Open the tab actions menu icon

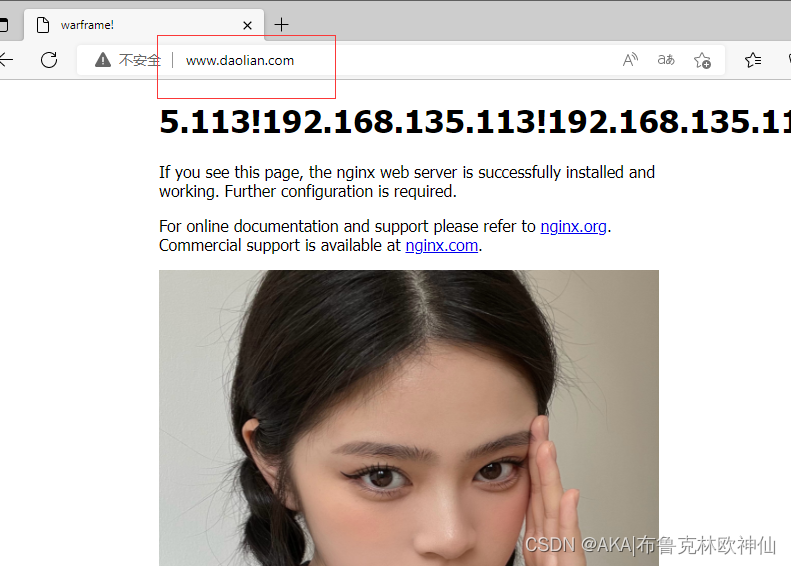3,25
